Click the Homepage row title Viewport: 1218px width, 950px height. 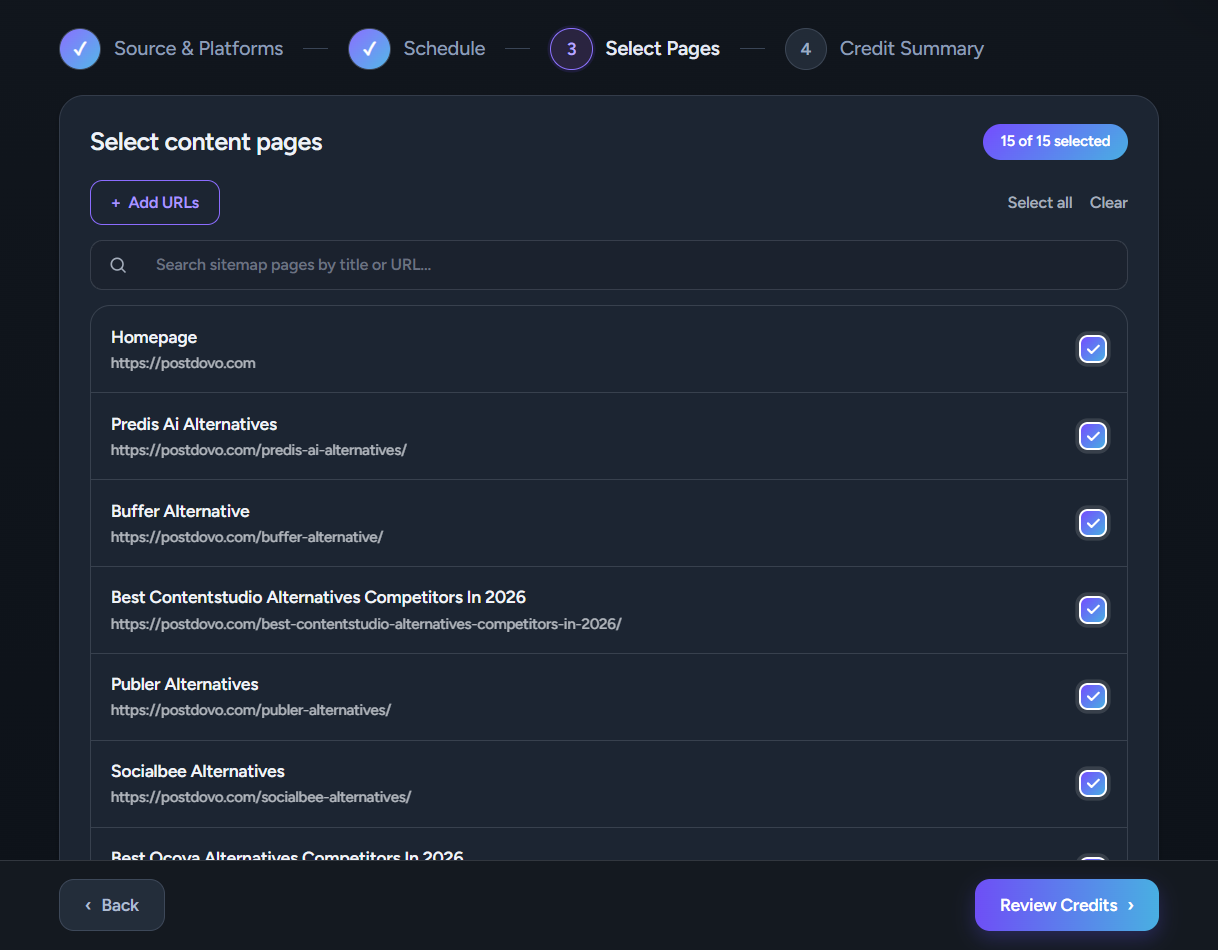154,338
